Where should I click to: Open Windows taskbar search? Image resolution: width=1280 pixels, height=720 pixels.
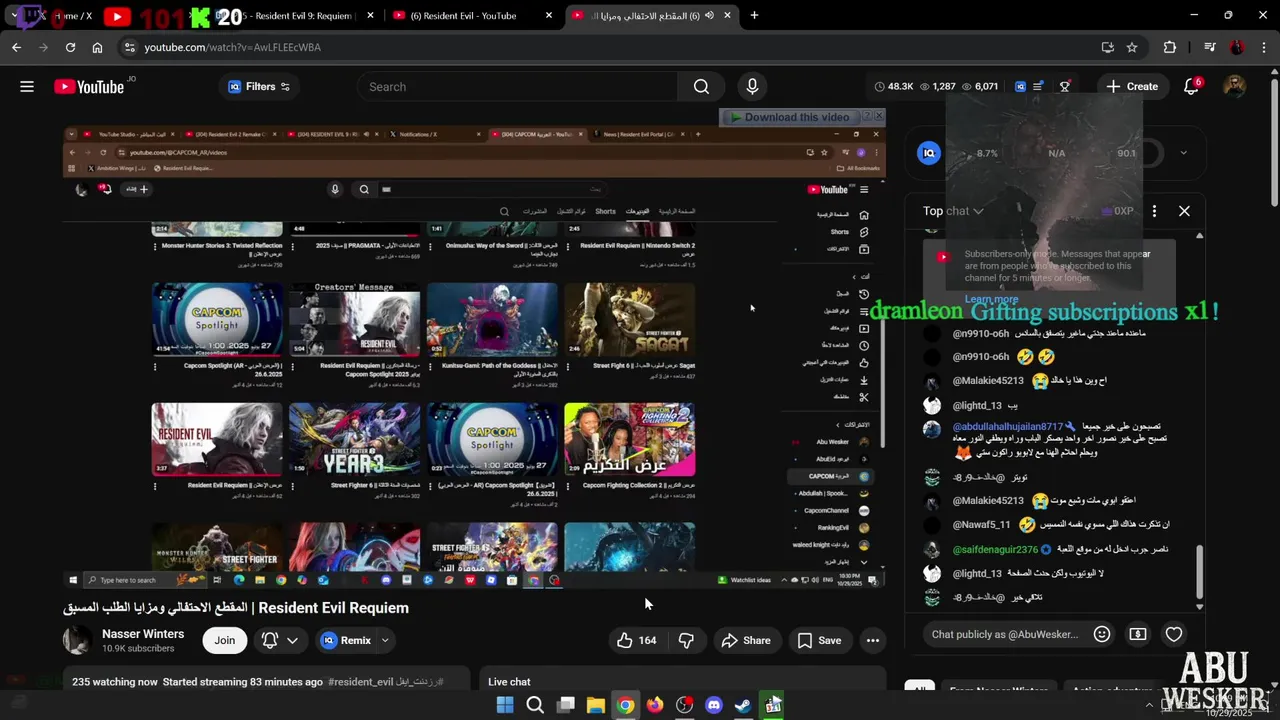click(535, 706)
